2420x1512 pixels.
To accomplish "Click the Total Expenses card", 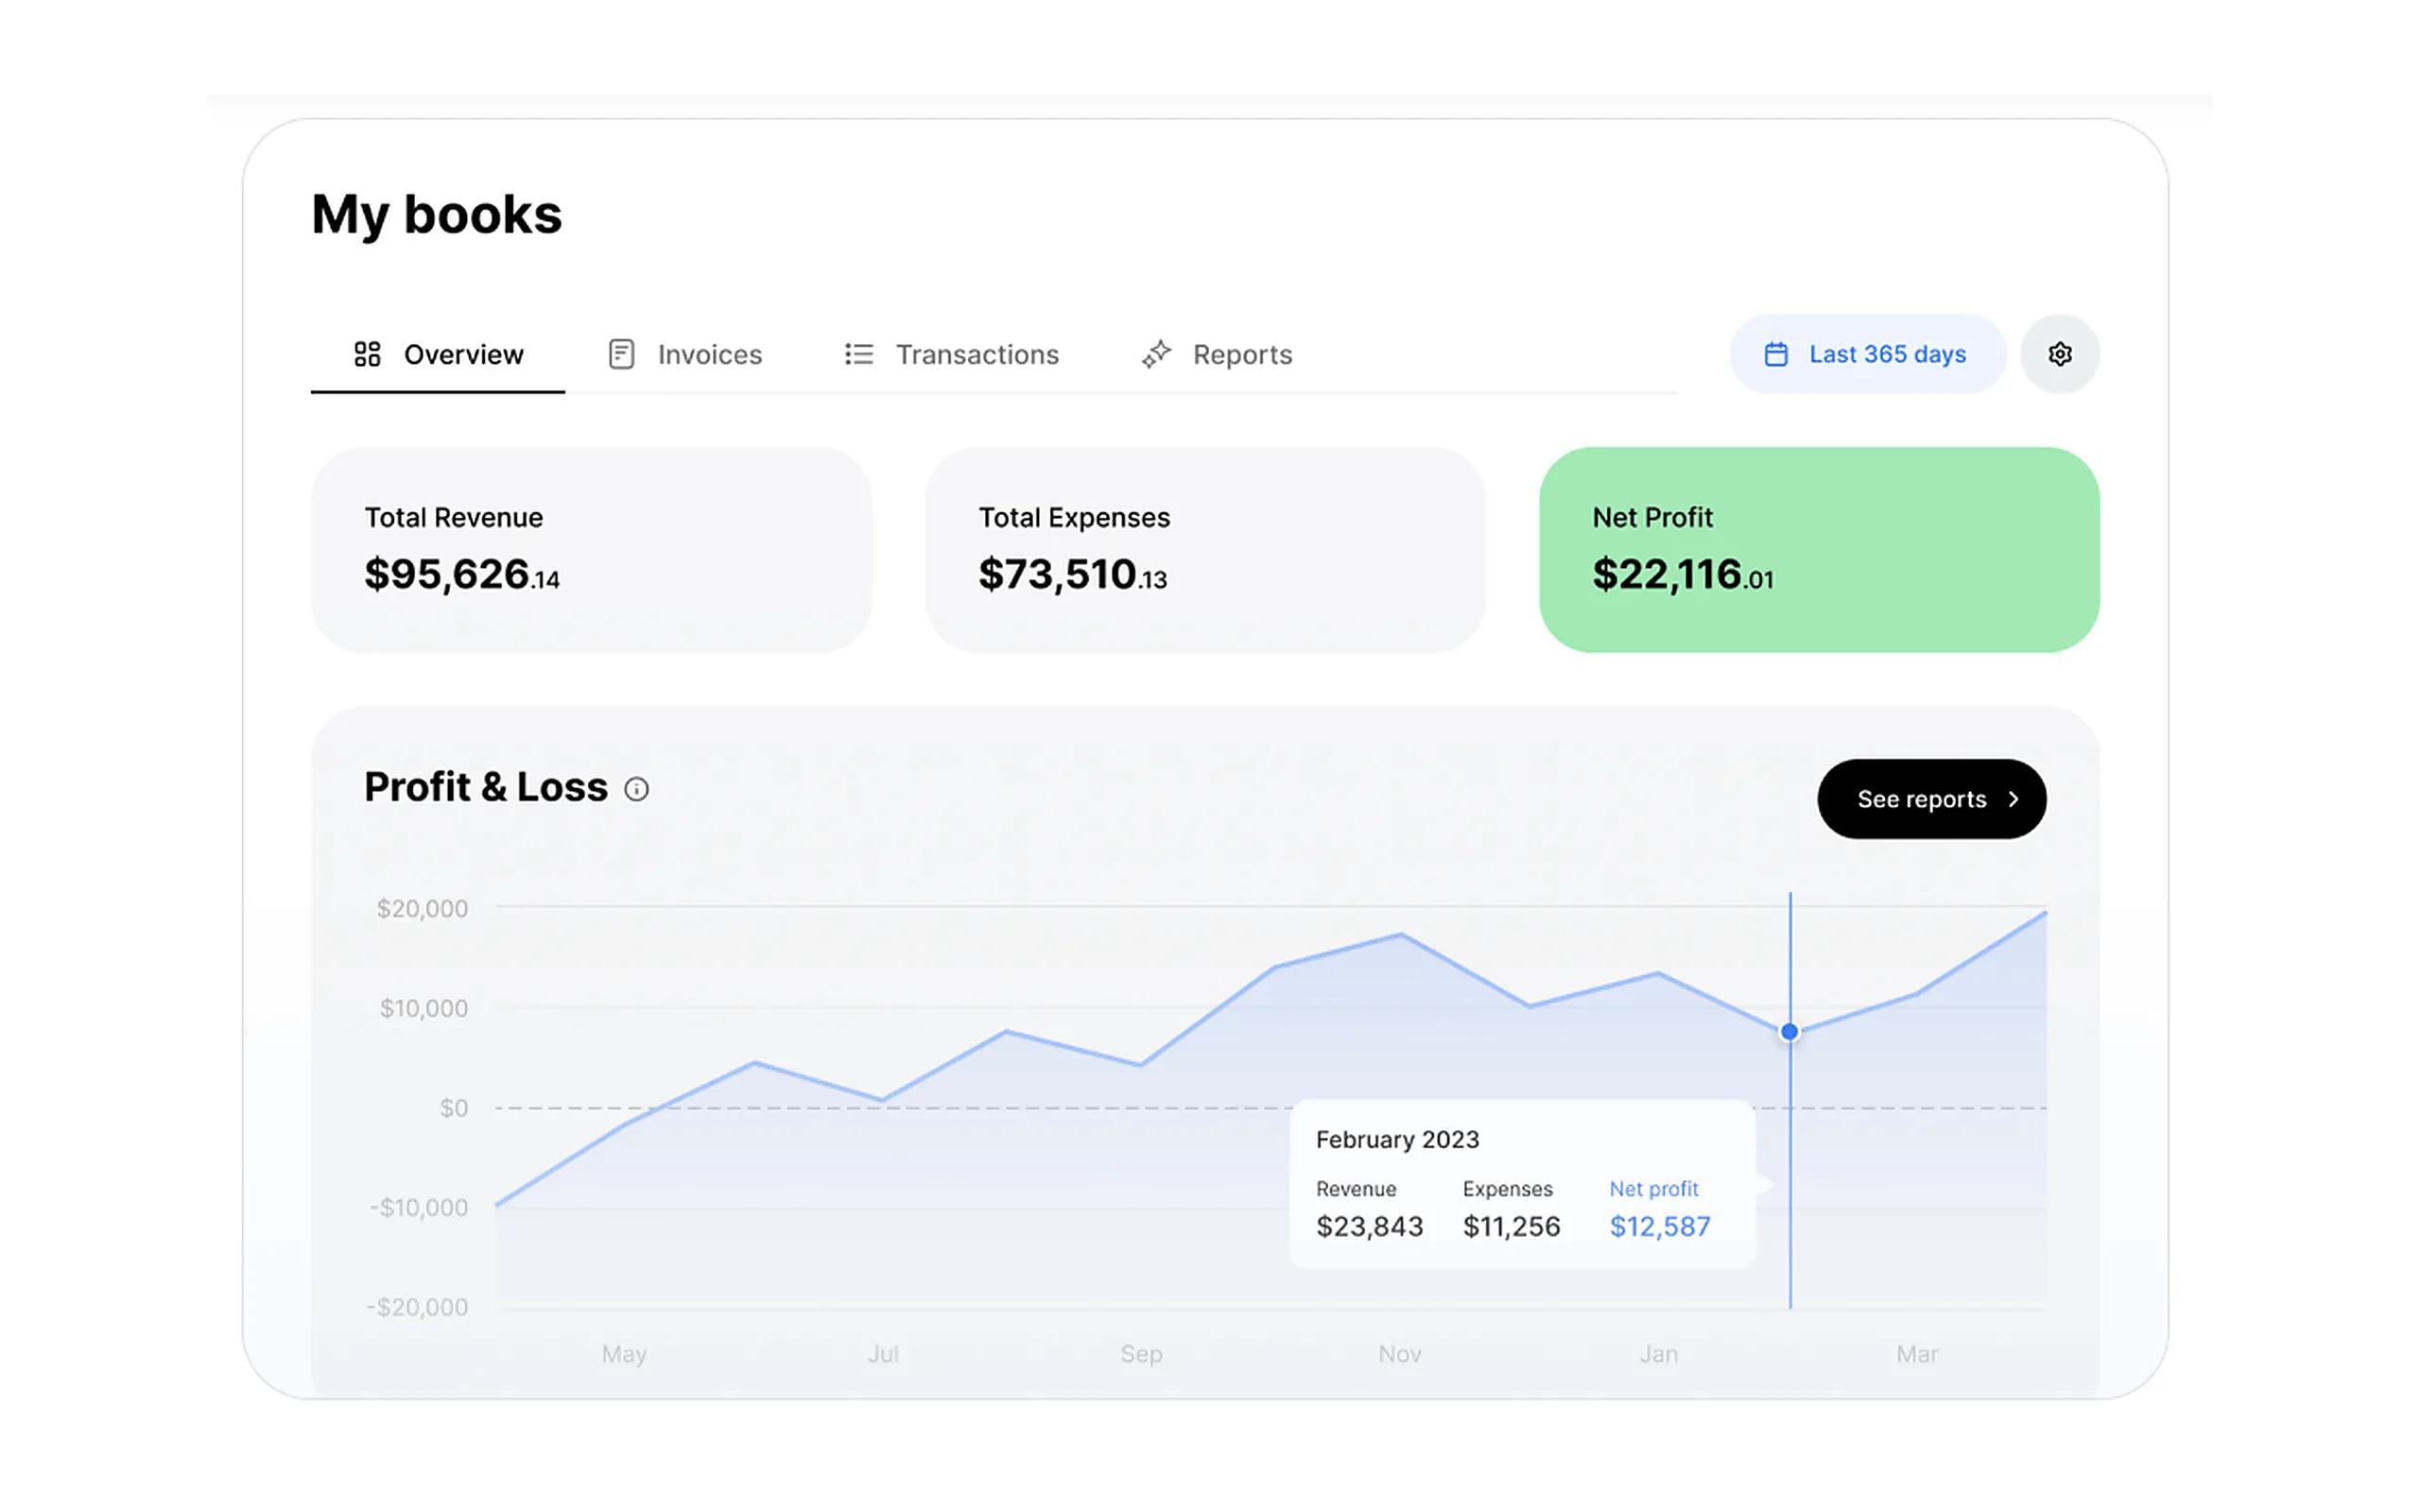I will [x=1205, y=550].
